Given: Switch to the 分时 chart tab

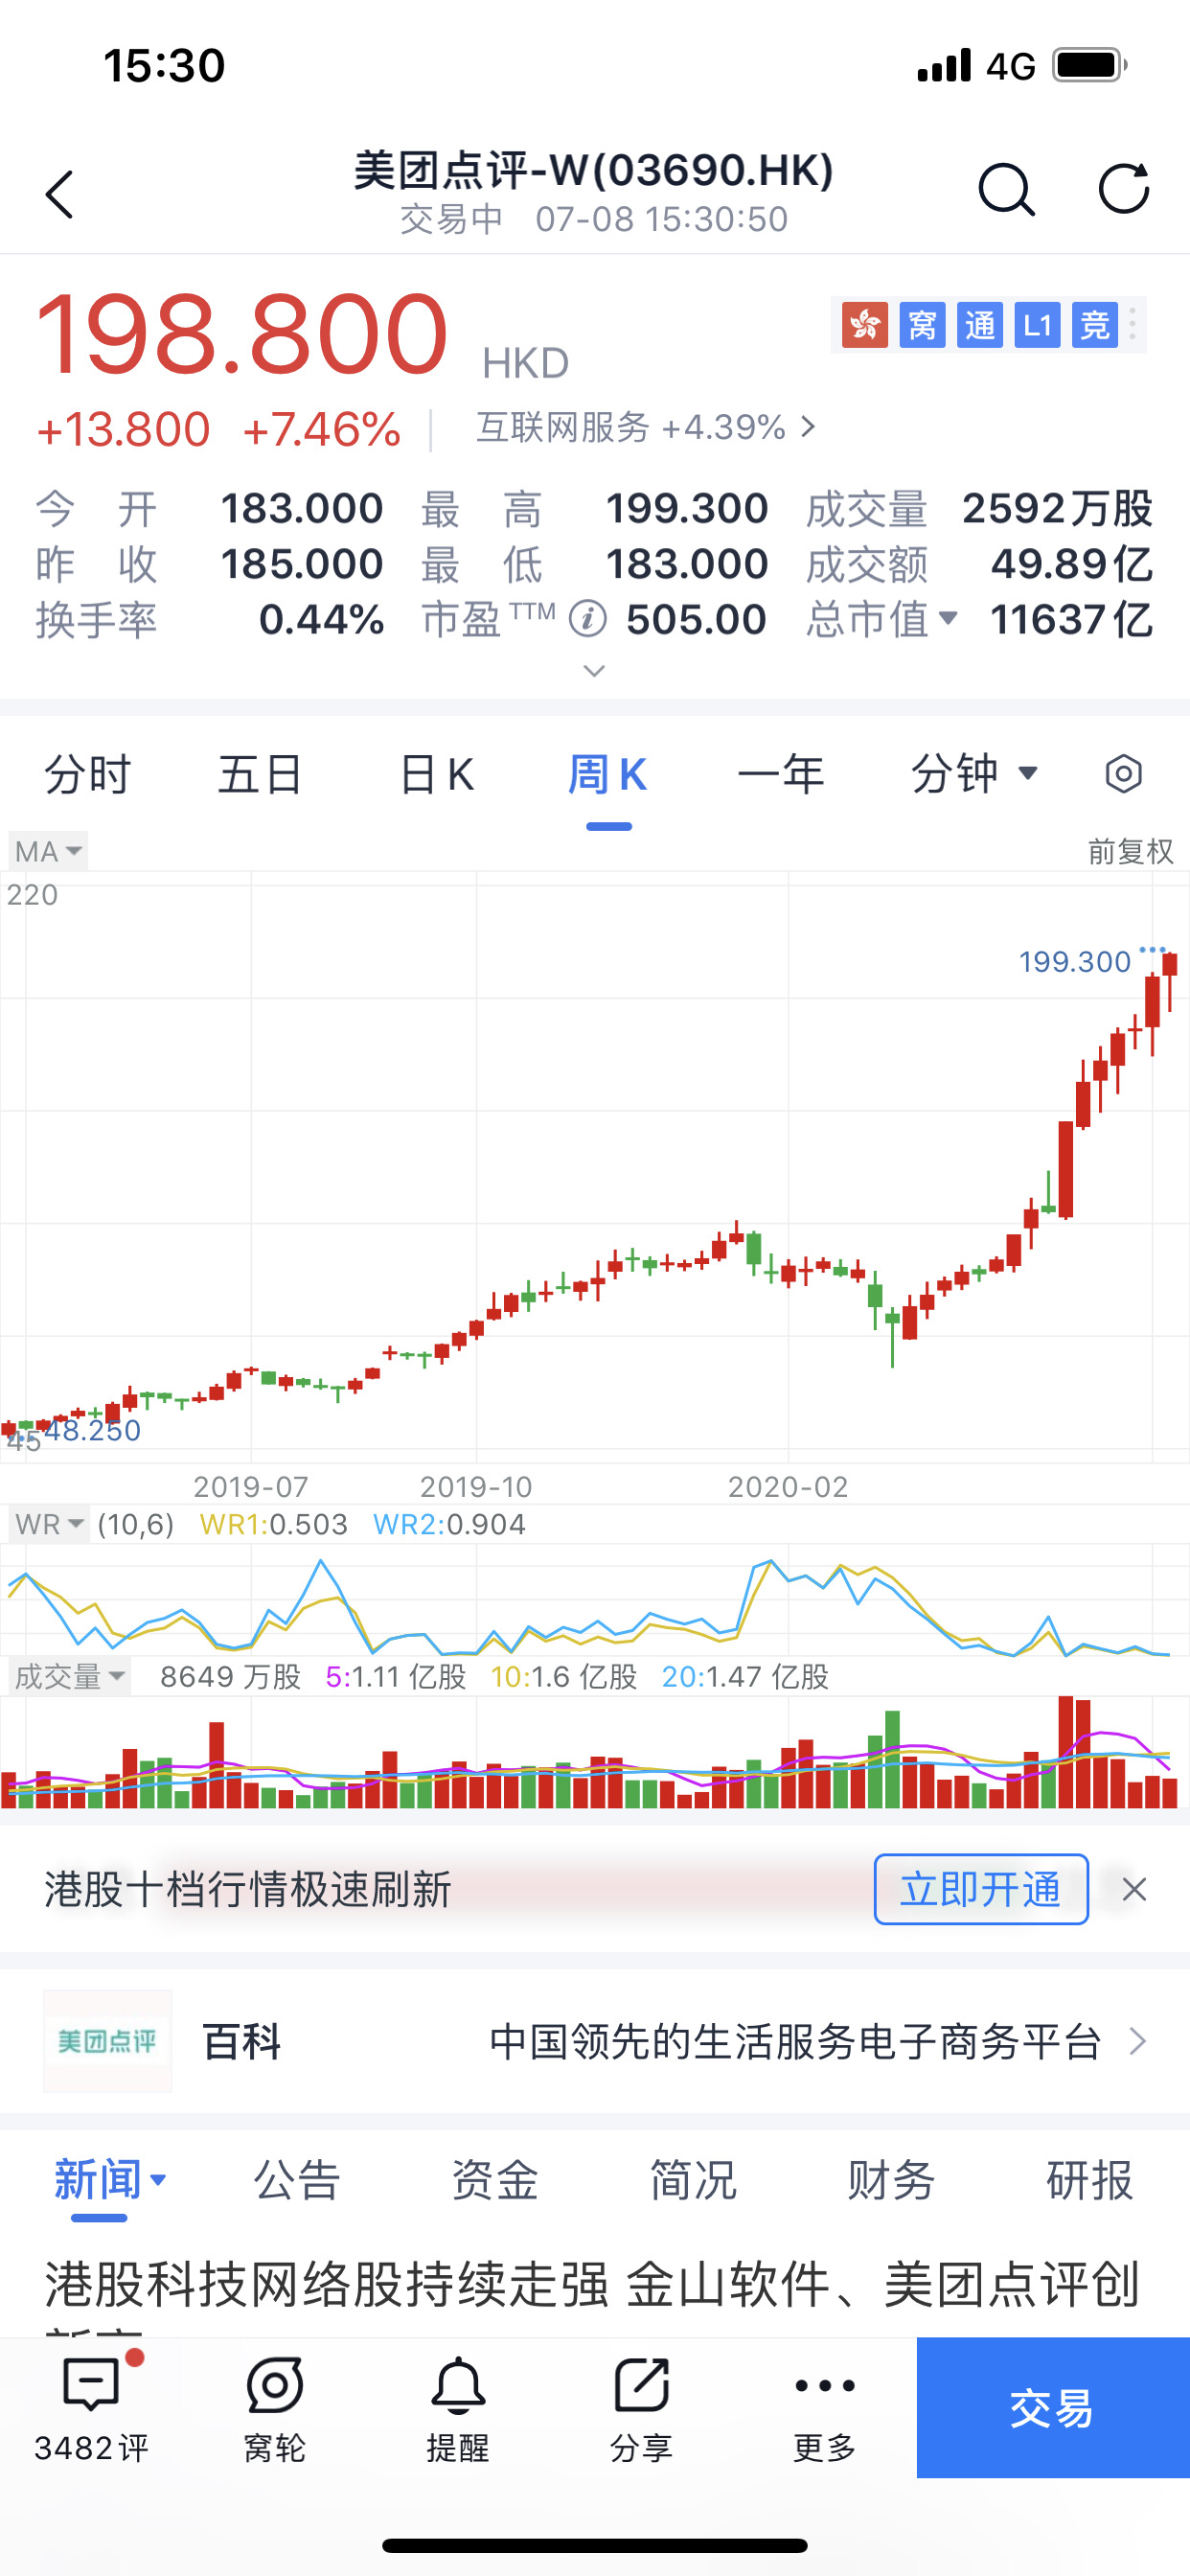Looking at the screenshot, I should (87, 774).
